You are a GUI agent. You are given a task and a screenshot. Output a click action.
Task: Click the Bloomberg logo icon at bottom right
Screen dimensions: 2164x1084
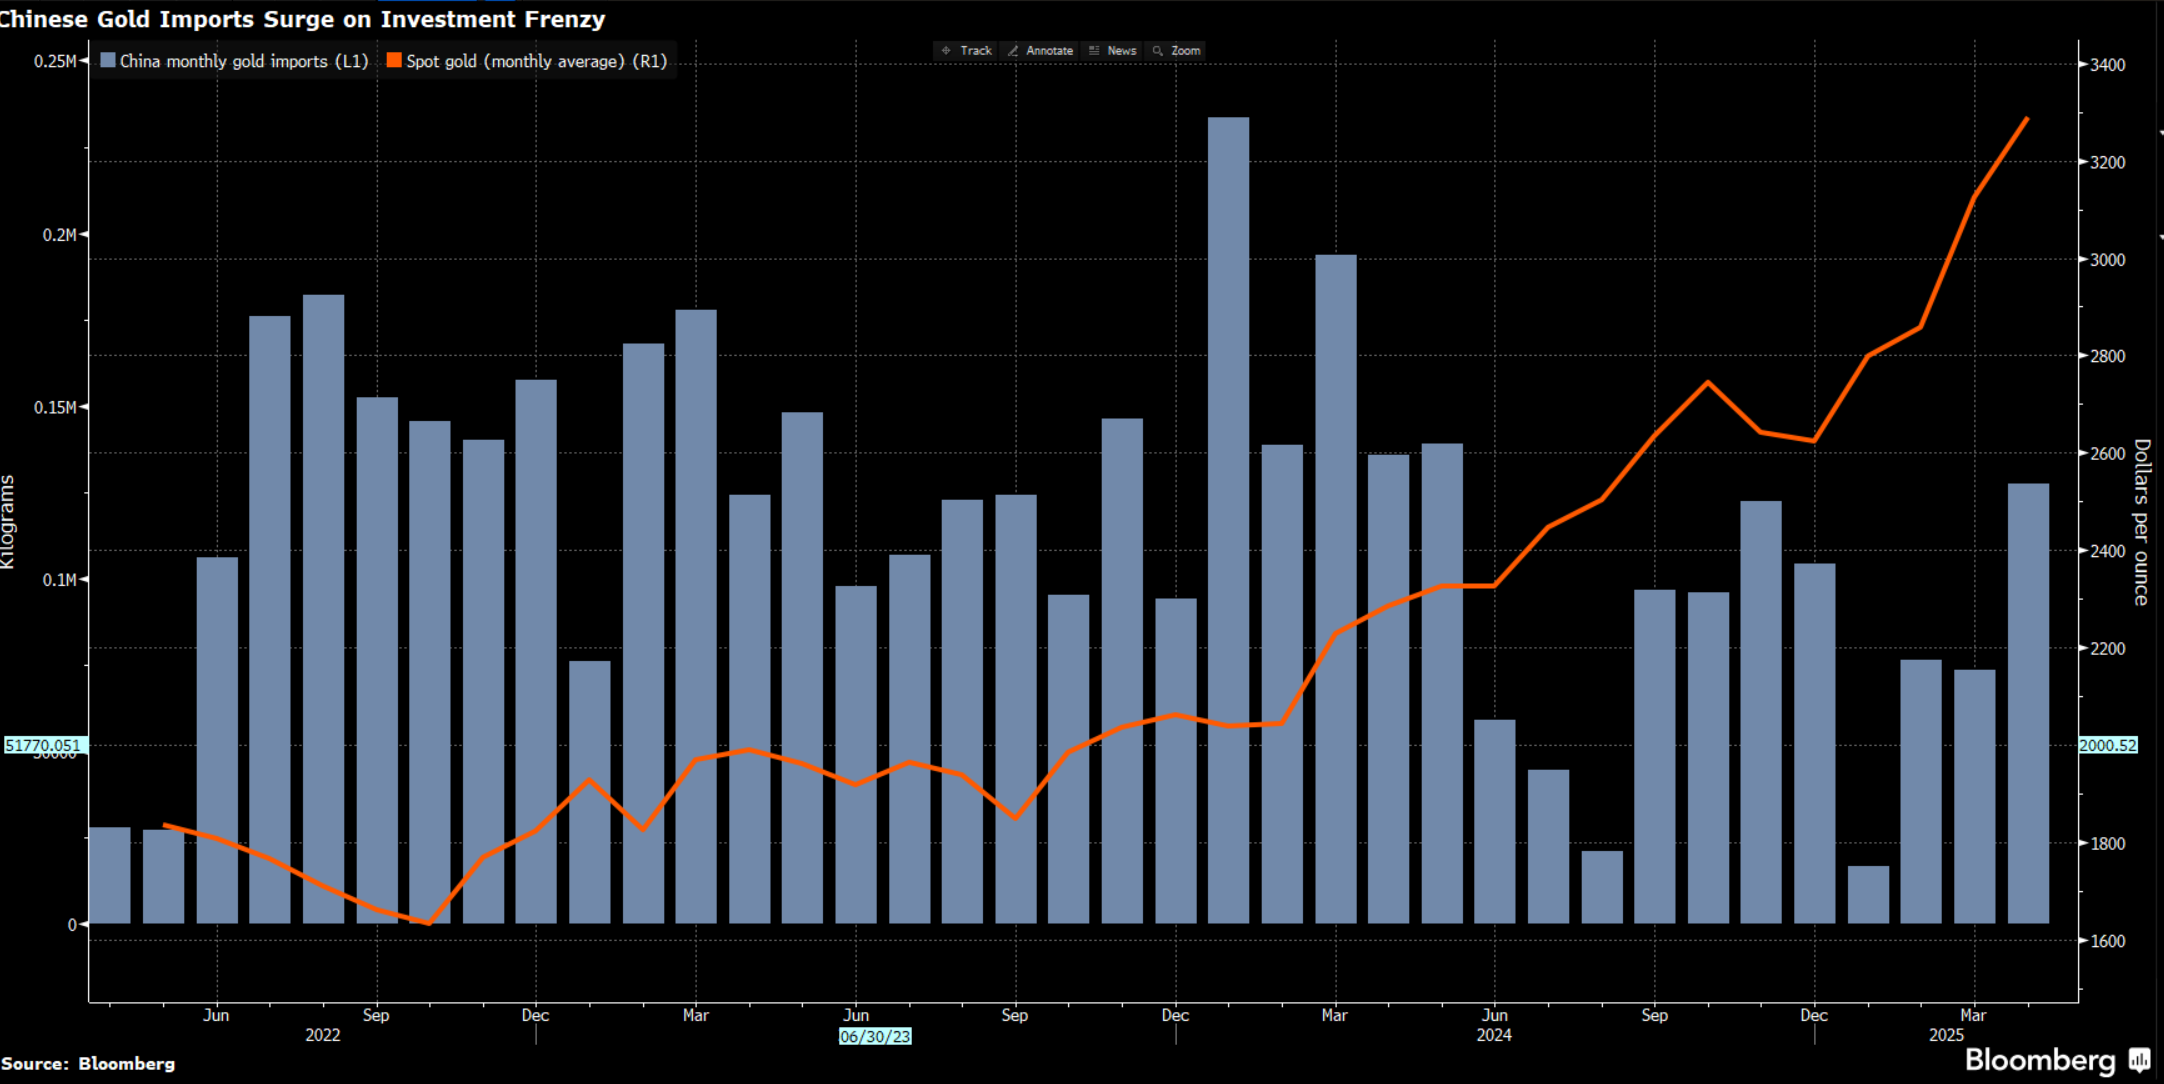coord(2140,1059)
